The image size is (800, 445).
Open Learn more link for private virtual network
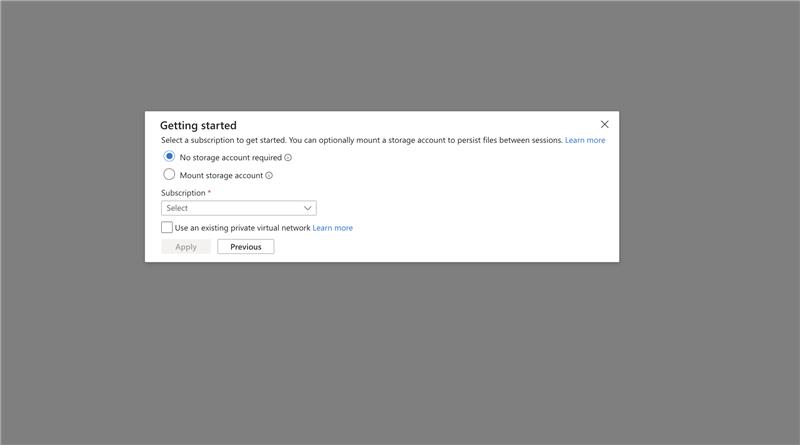[332, 228]
